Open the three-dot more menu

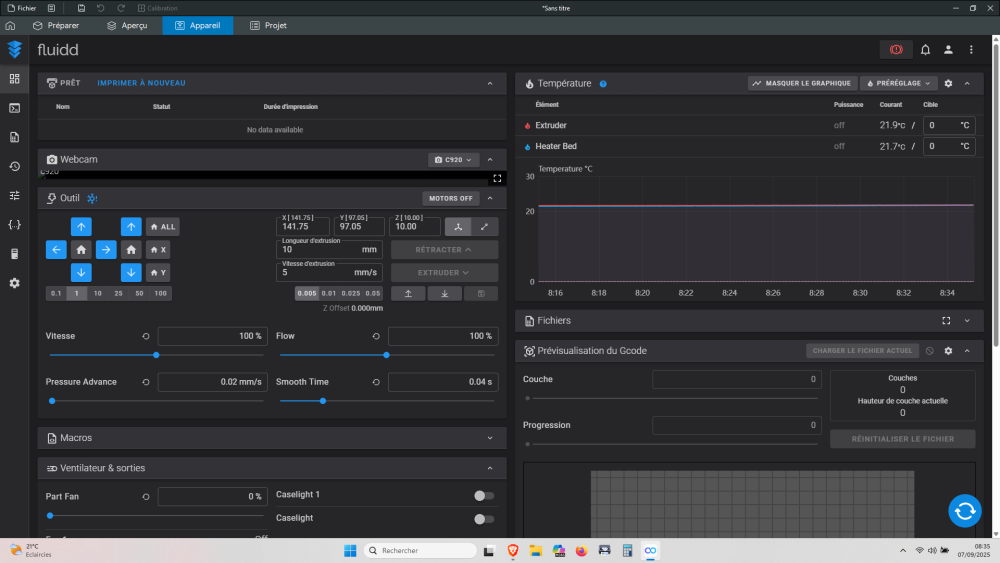click(971, 50)
